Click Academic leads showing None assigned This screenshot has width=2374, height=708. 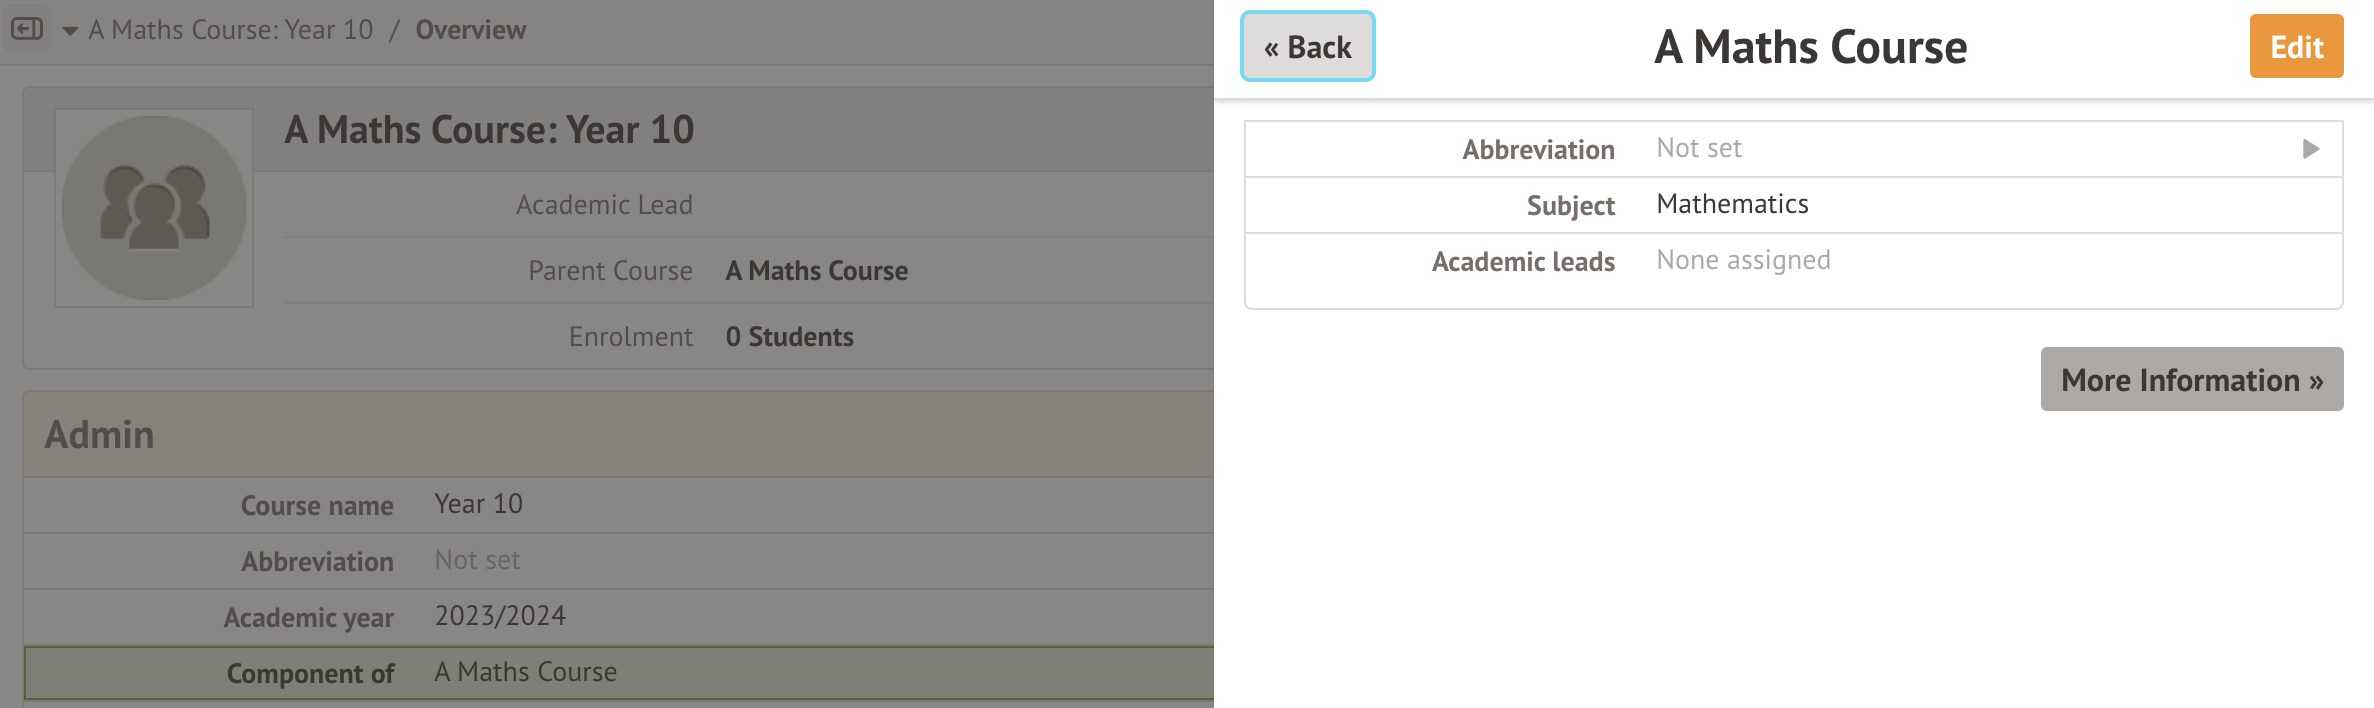(x=1743, y=261)
